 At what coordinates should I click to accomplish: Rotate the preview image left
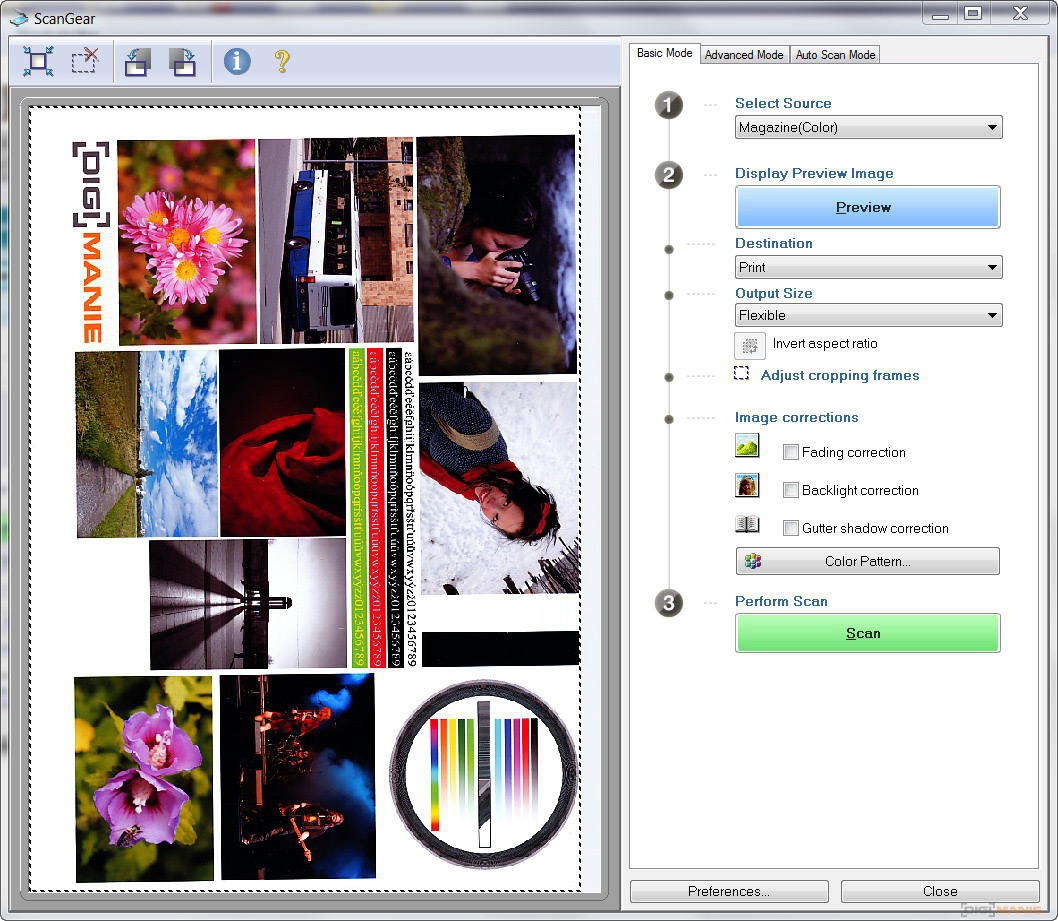(x=137, y=62)
